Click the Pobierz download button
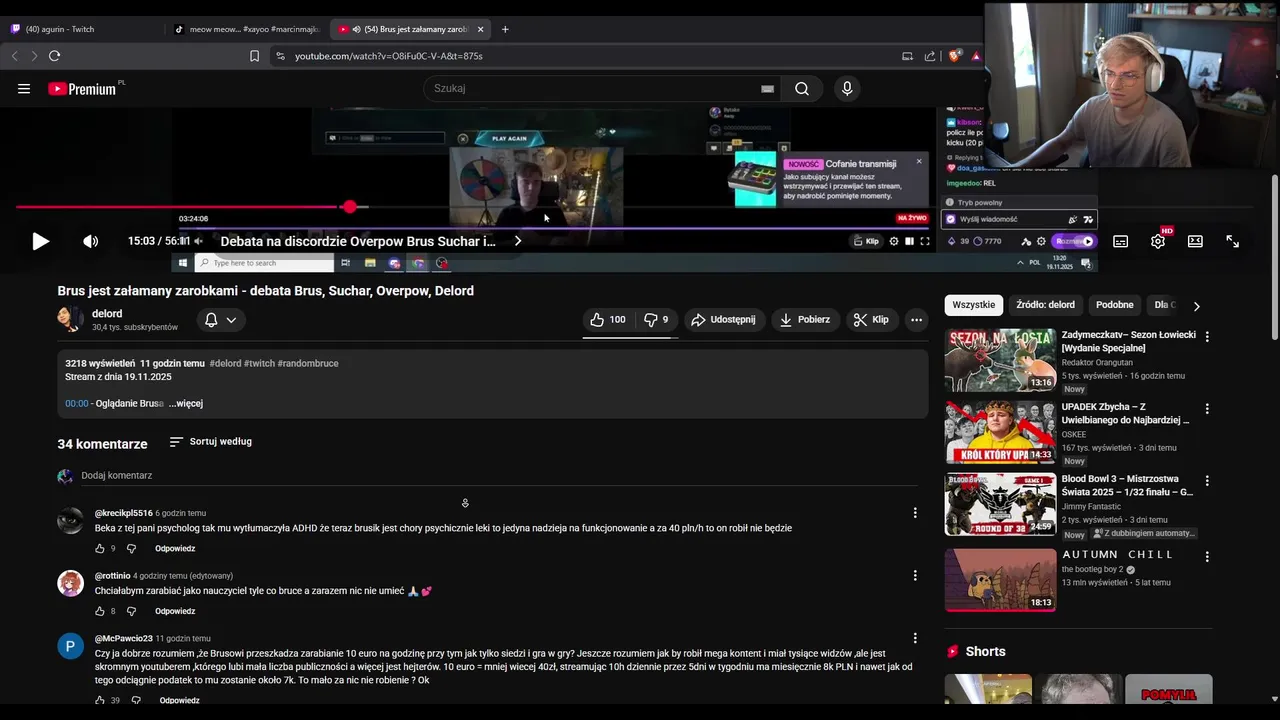 pyautogui.click(x=805, y=320)
